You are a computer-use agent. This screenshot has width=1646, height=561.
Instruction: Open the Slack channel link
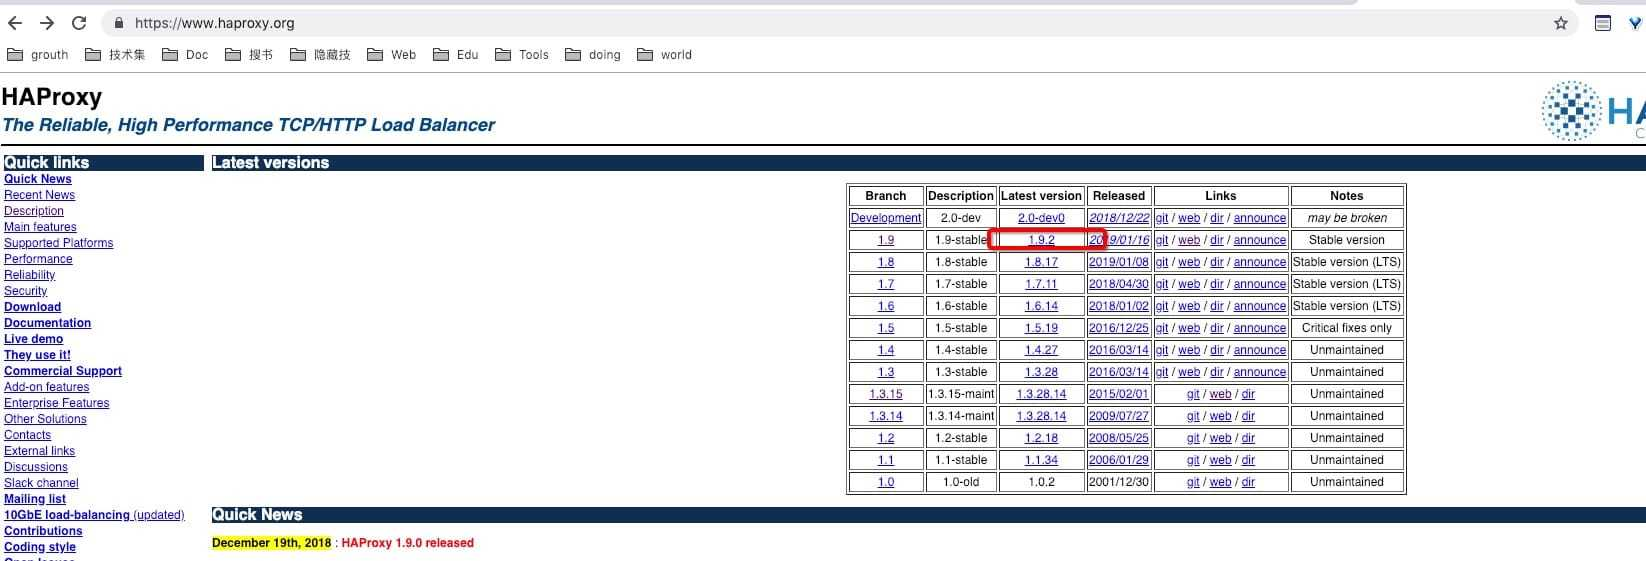click(41, 483)
